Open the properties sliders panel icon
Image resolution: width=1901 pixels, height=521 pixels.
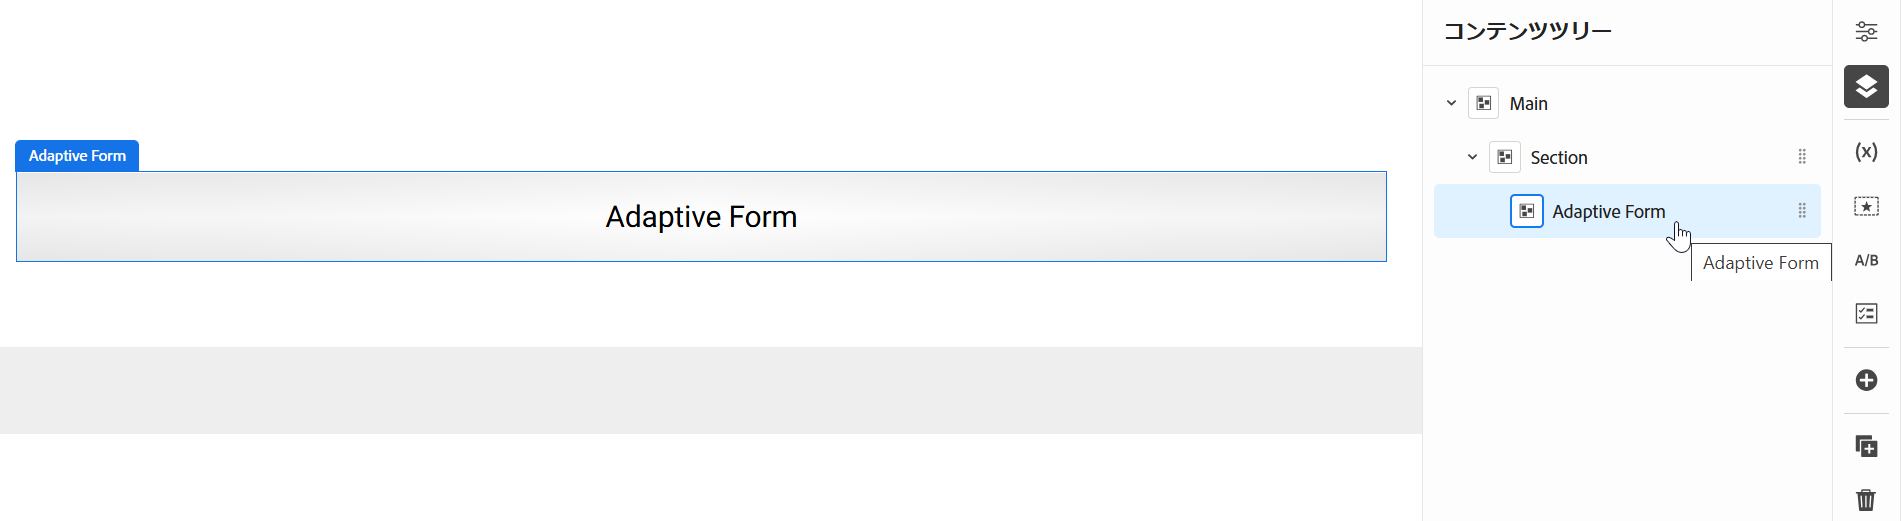(1866, 31)
